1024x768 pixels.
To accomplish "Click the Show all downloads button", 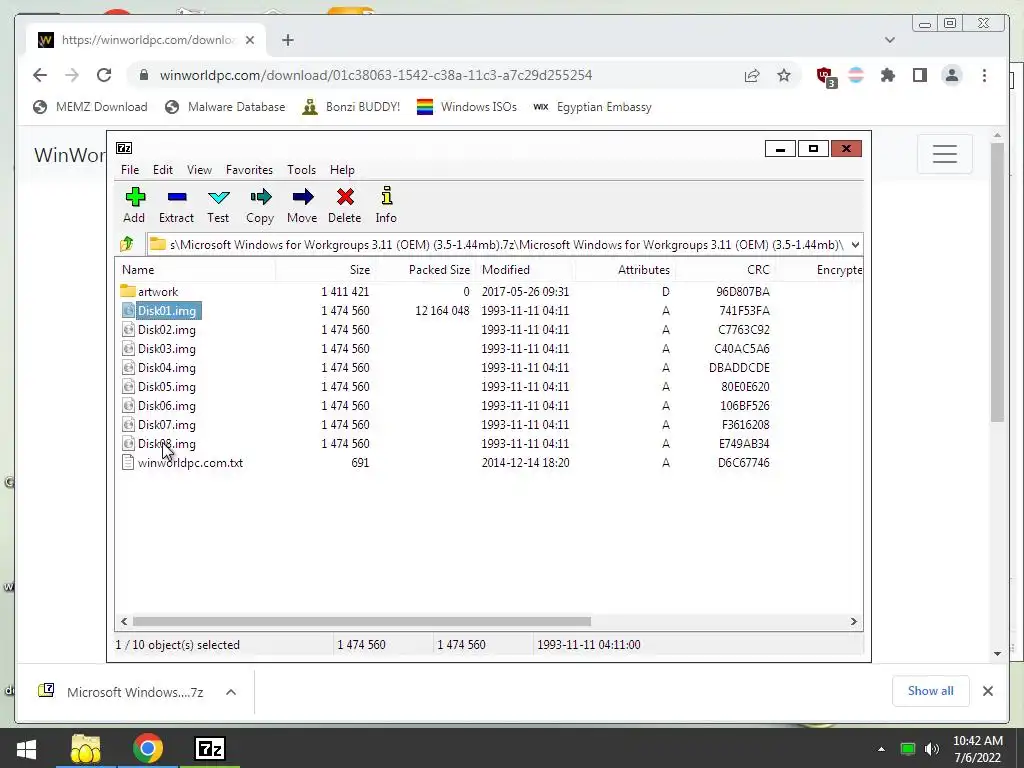I will coord(930,691).
